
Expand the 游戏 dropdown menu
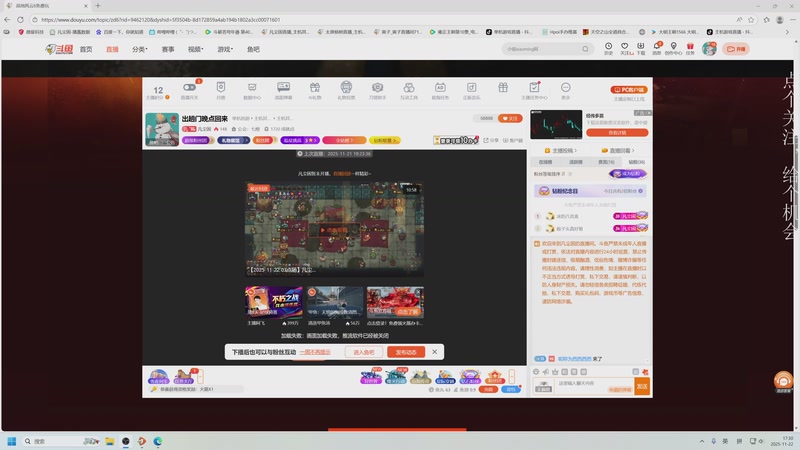tap(225, 49)
